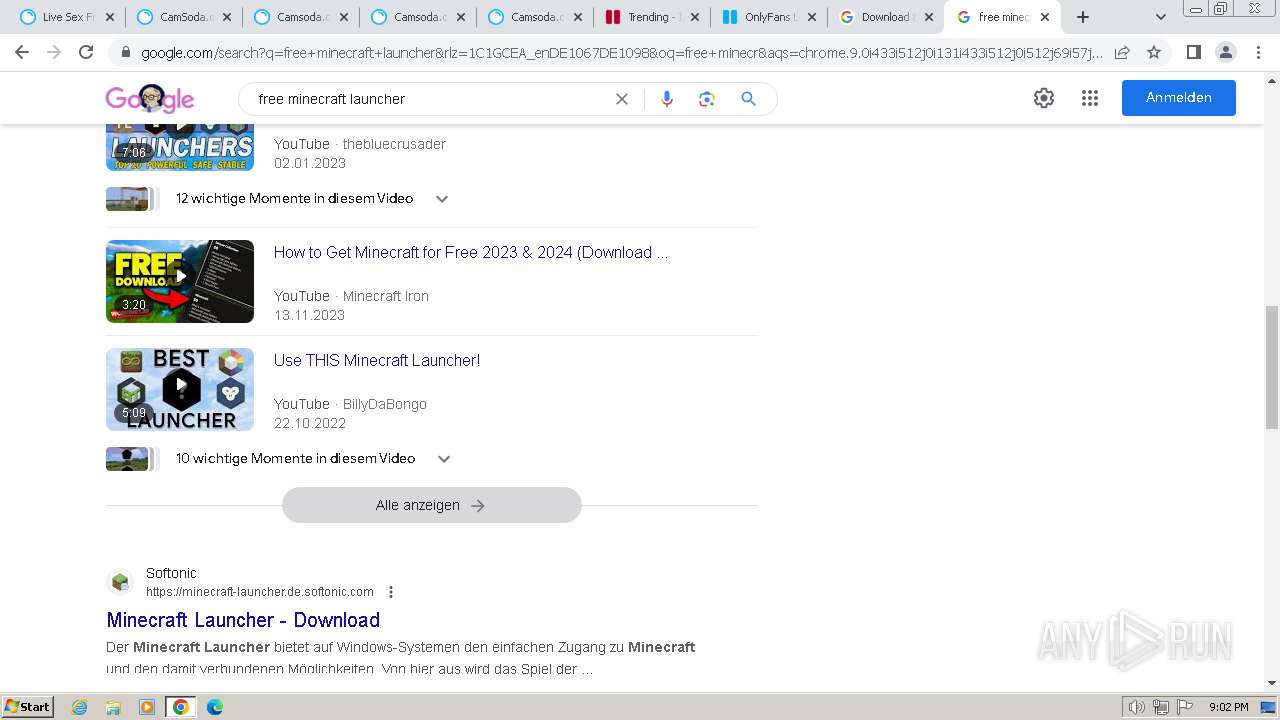Click Alle anzeigen button
Image resolution: width=1280 pixels, height=720 pixels.
pyautogui.click(x=432, y=505)
